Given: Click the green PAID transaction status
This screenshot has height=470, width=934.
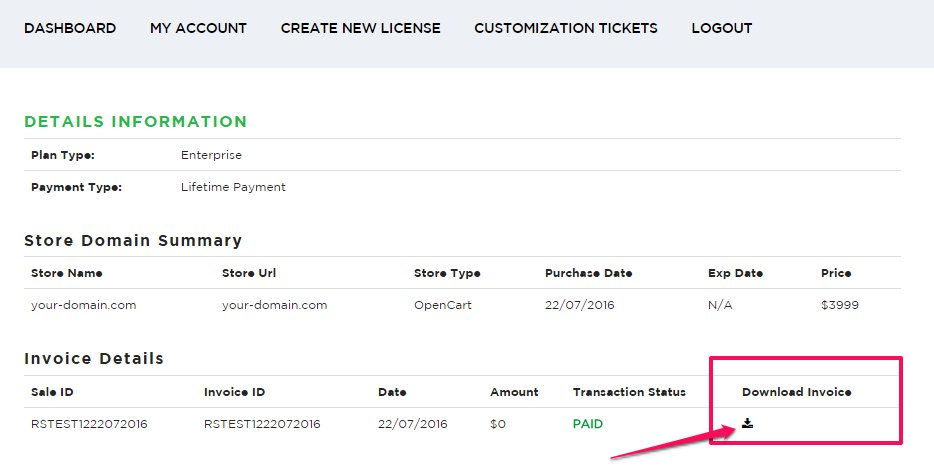Looking at the screenshot, I should click(x=588, y=424).
